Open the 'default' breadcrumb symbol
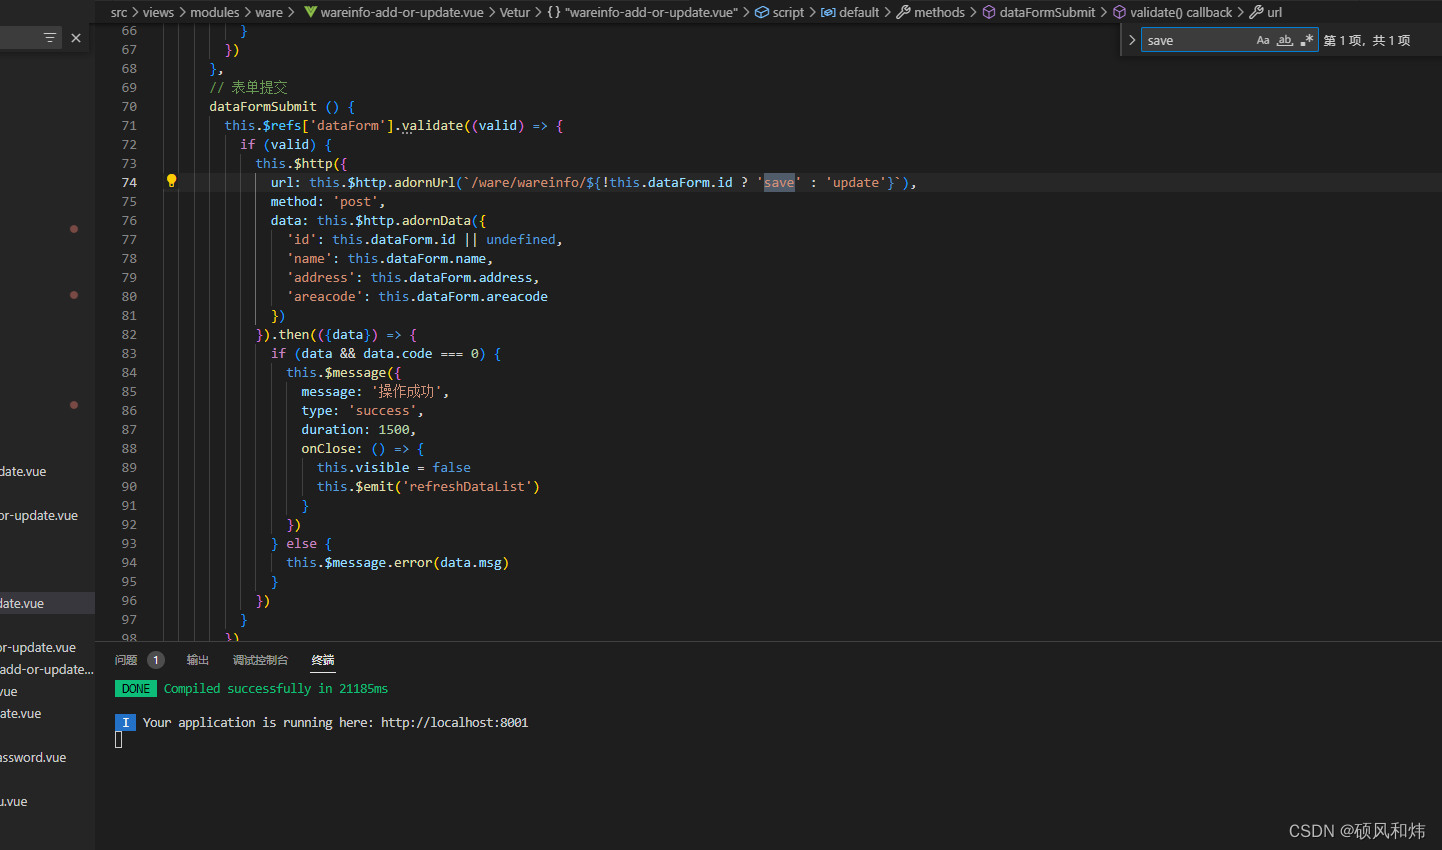The width and height of the screenshot is (1442, 850). (850, 12)
